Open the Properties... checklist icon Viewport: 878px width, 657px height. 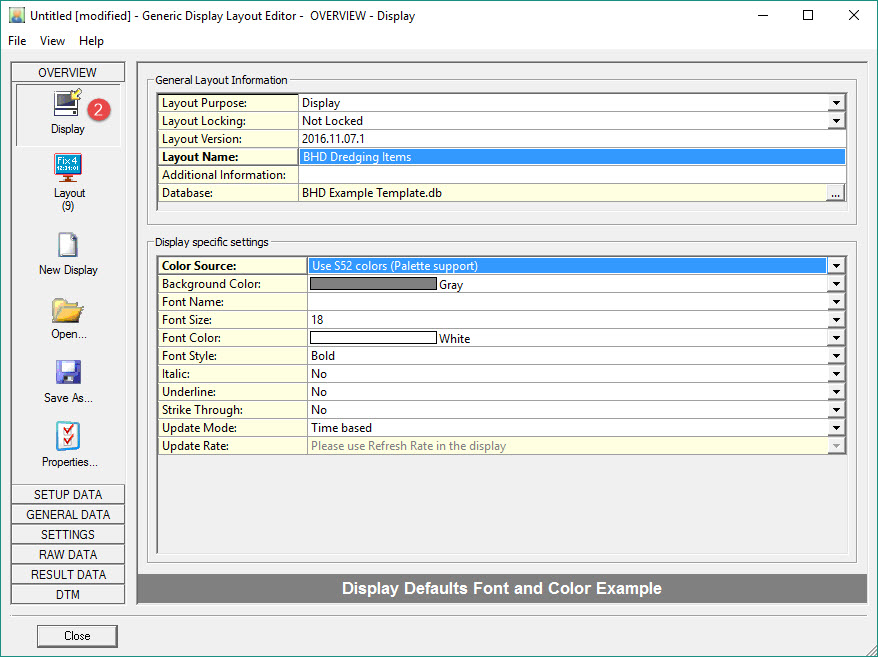(68, 437)
